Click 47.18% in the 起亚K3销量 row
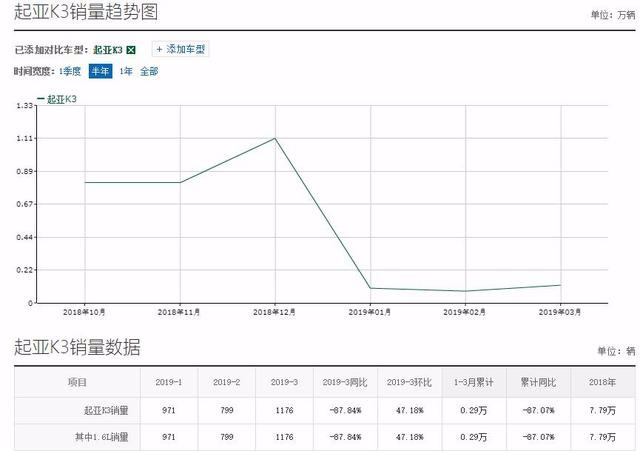Viewport: 640px width, 451px height. click(x=409, y=410)
